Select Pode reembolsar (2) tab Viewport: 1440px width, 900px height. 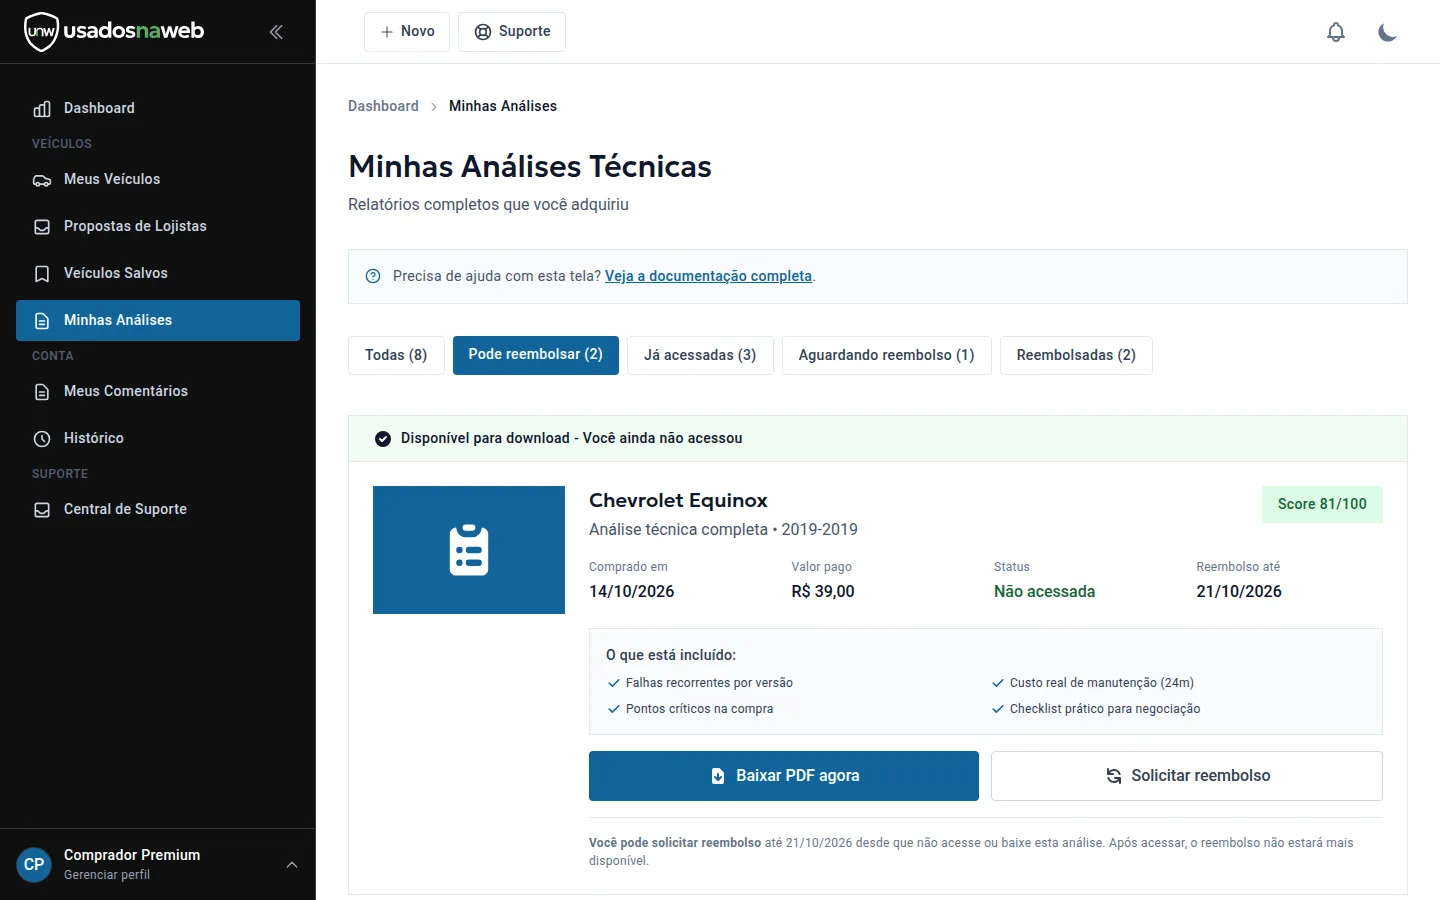536,355
